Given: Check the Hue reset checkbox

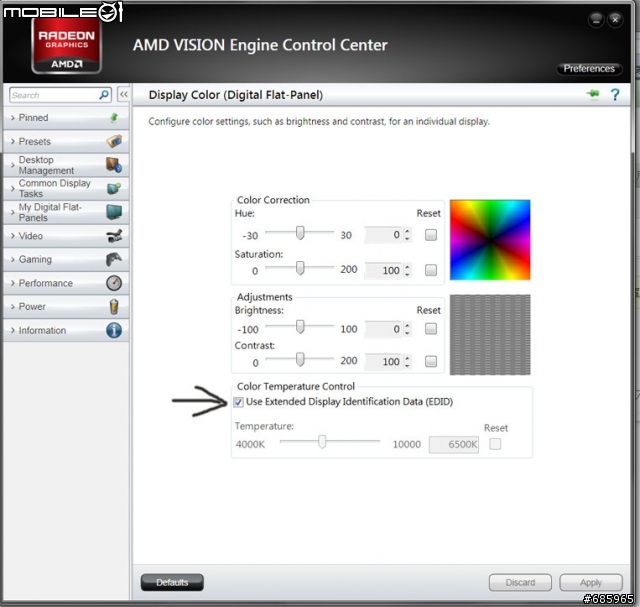Looking at the screenshot, I should 431,235.
